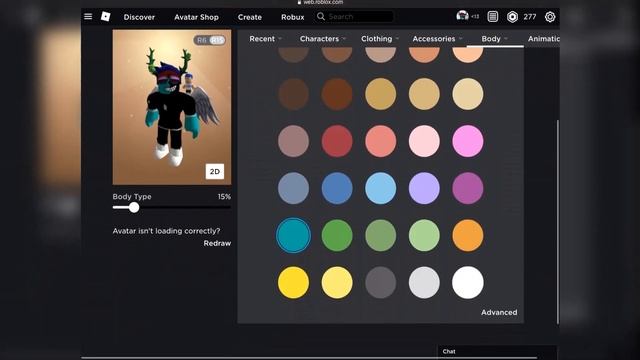Select the purple magenta color swatch
640x360 pixels.
(468, 188)
